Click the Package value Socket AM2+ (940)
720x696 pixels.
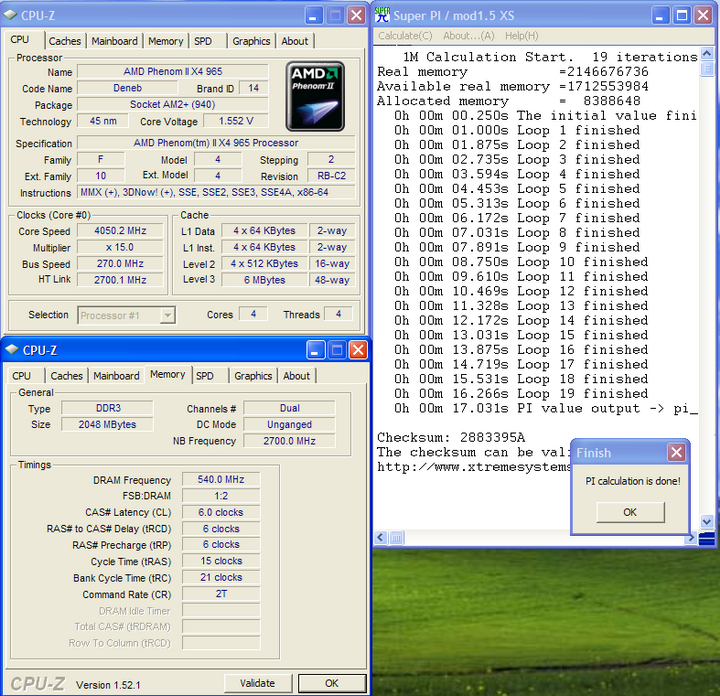(x=173, y=104)
